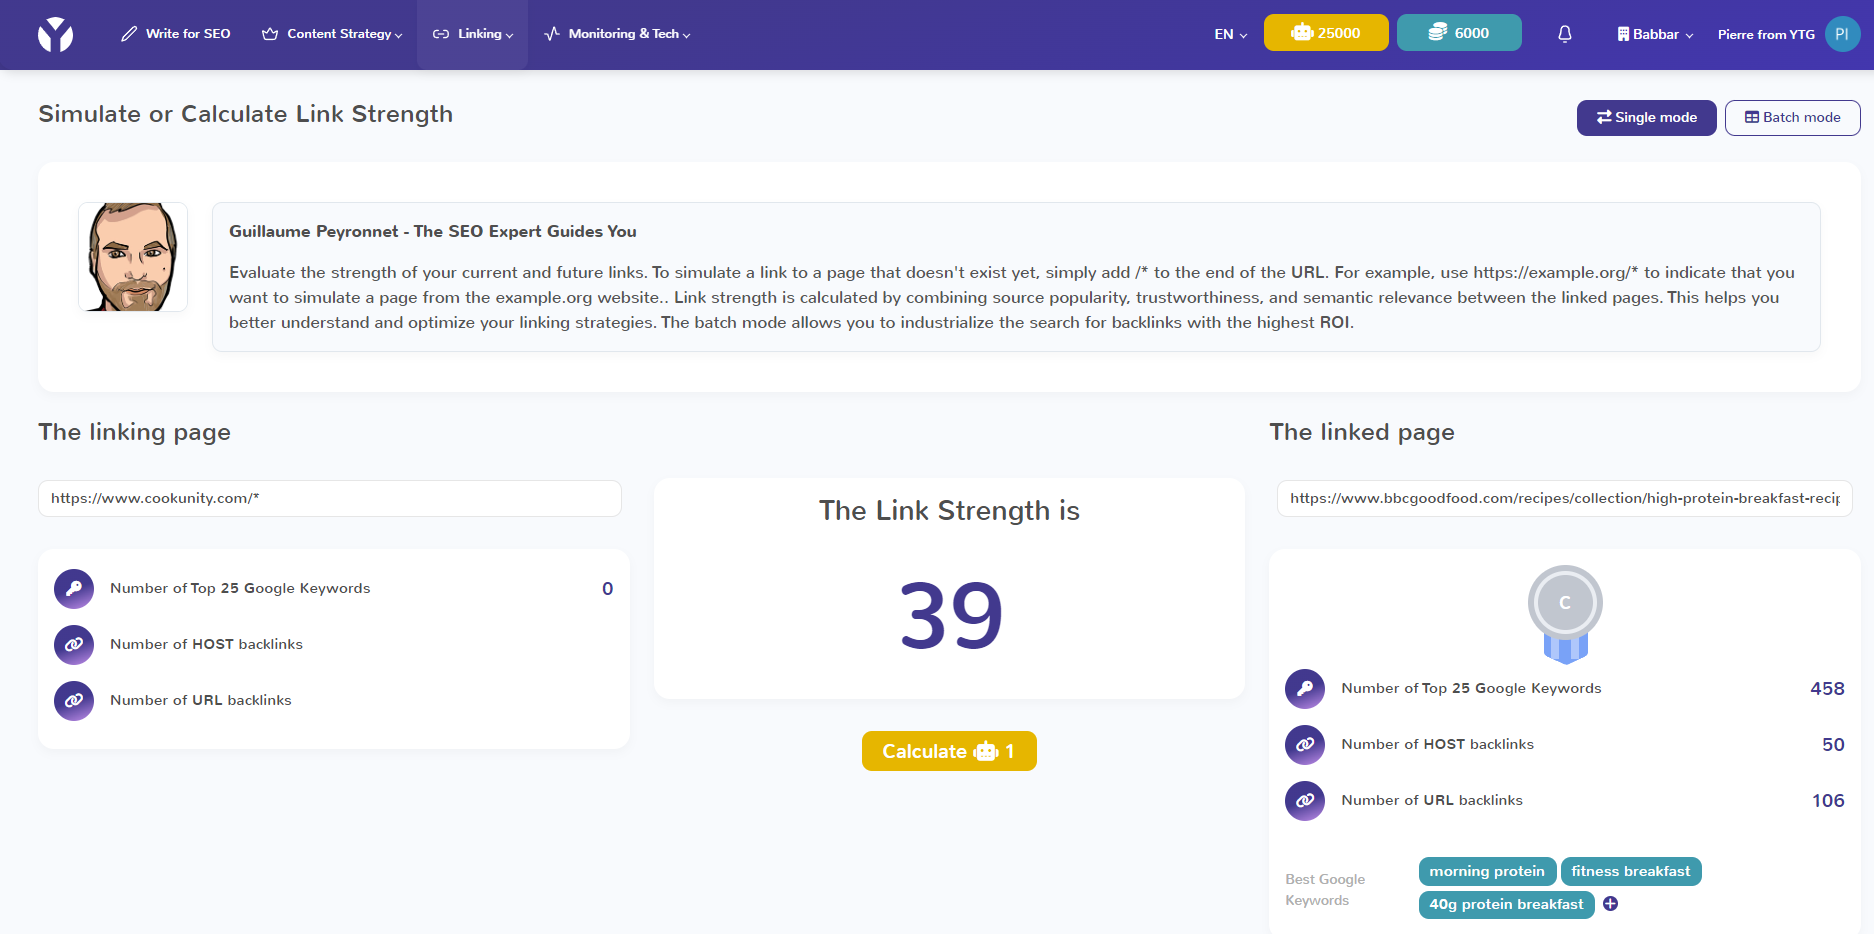Open the Write for SEO menu item
The width and height of the screenshot is (1874, 934).
(x=175, y=34)
